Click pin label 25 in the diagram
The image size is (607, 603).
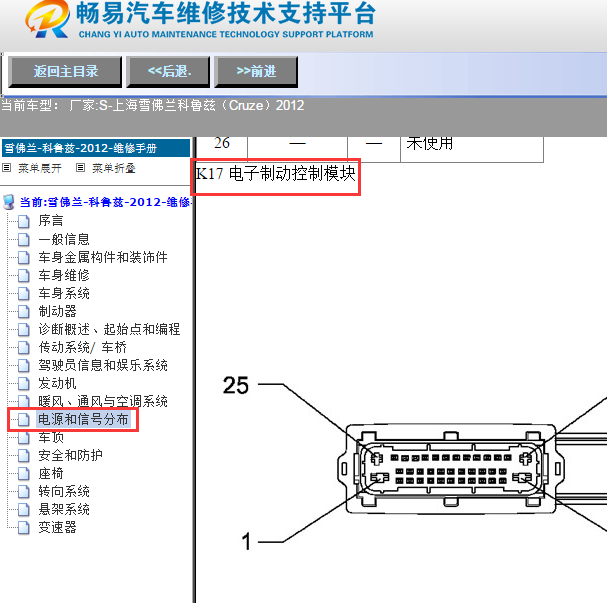click(x=235, y=385)
